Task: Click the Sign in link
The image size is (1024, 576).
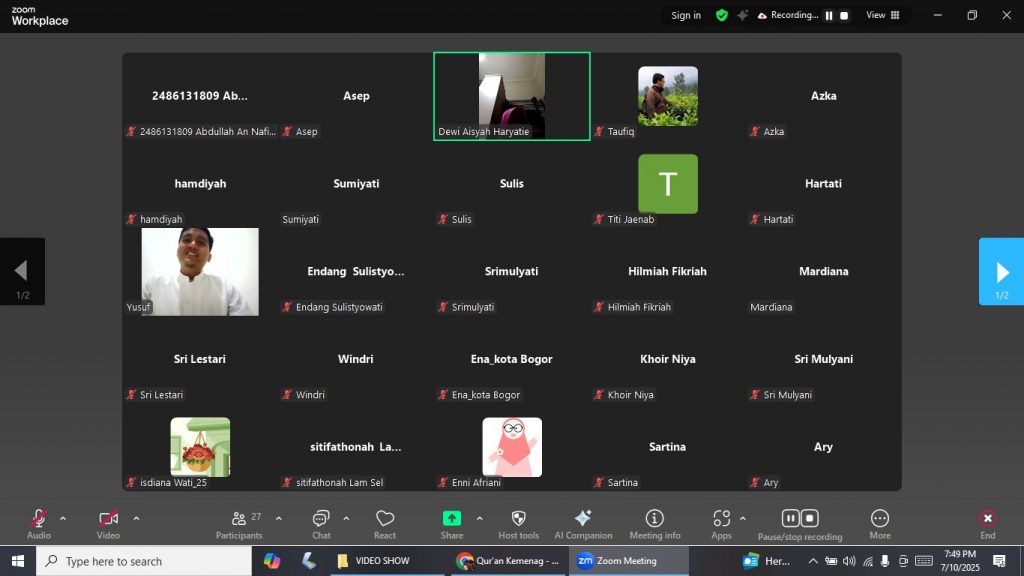Action: click(686, 15)
